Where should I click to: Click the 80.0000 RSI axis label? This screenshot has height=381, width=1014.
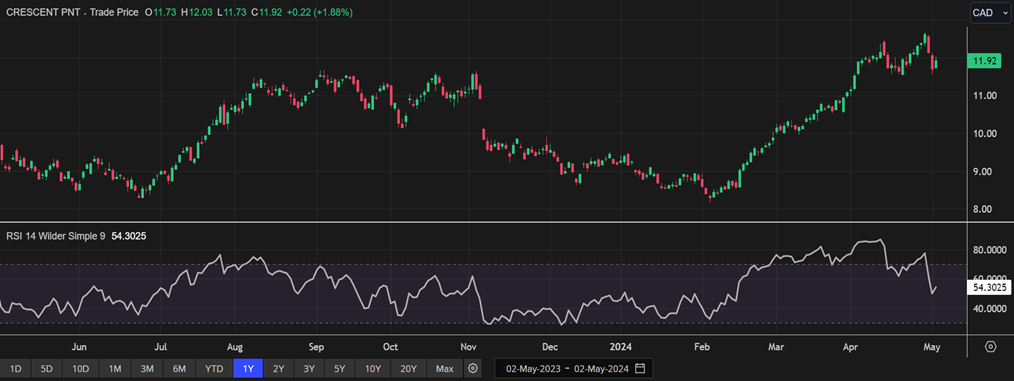[x=989, y=250]
